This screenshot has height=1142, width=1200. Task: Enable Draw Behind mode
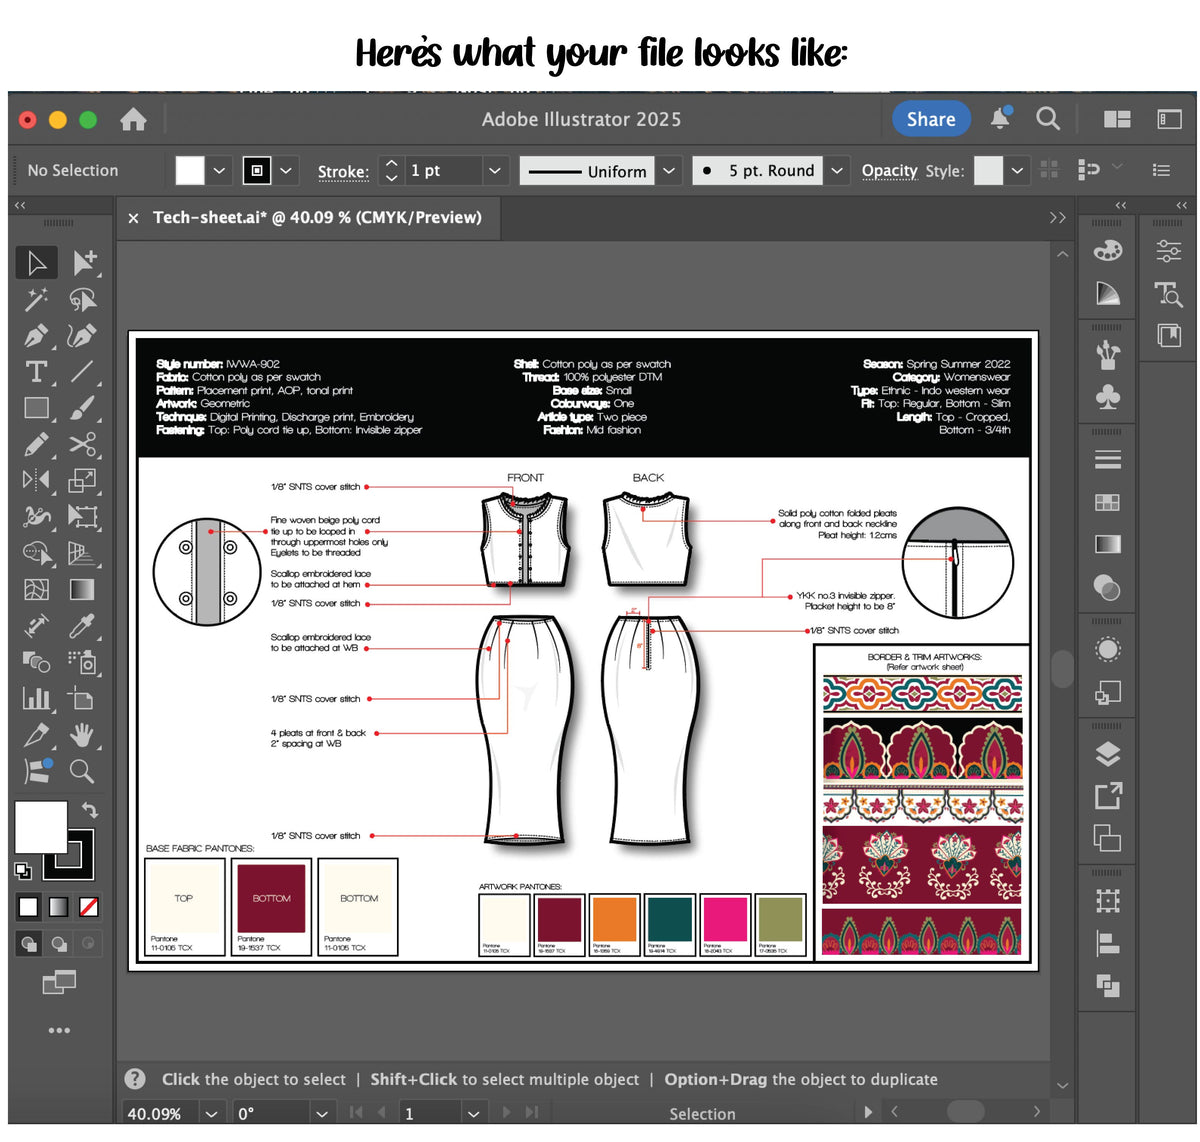coord(59,943)
